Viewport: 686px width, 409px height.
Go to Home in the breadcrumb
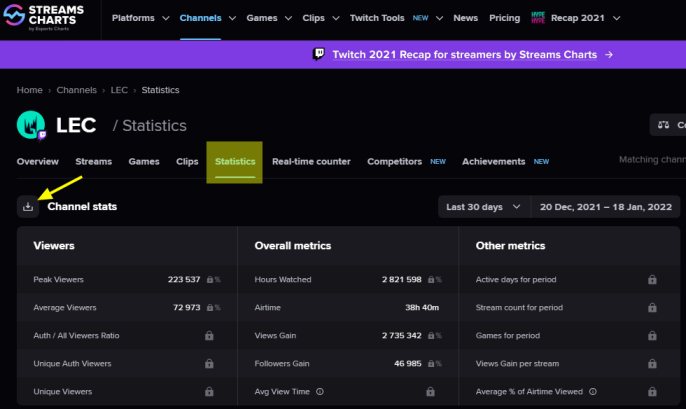[x=30, y=90]
